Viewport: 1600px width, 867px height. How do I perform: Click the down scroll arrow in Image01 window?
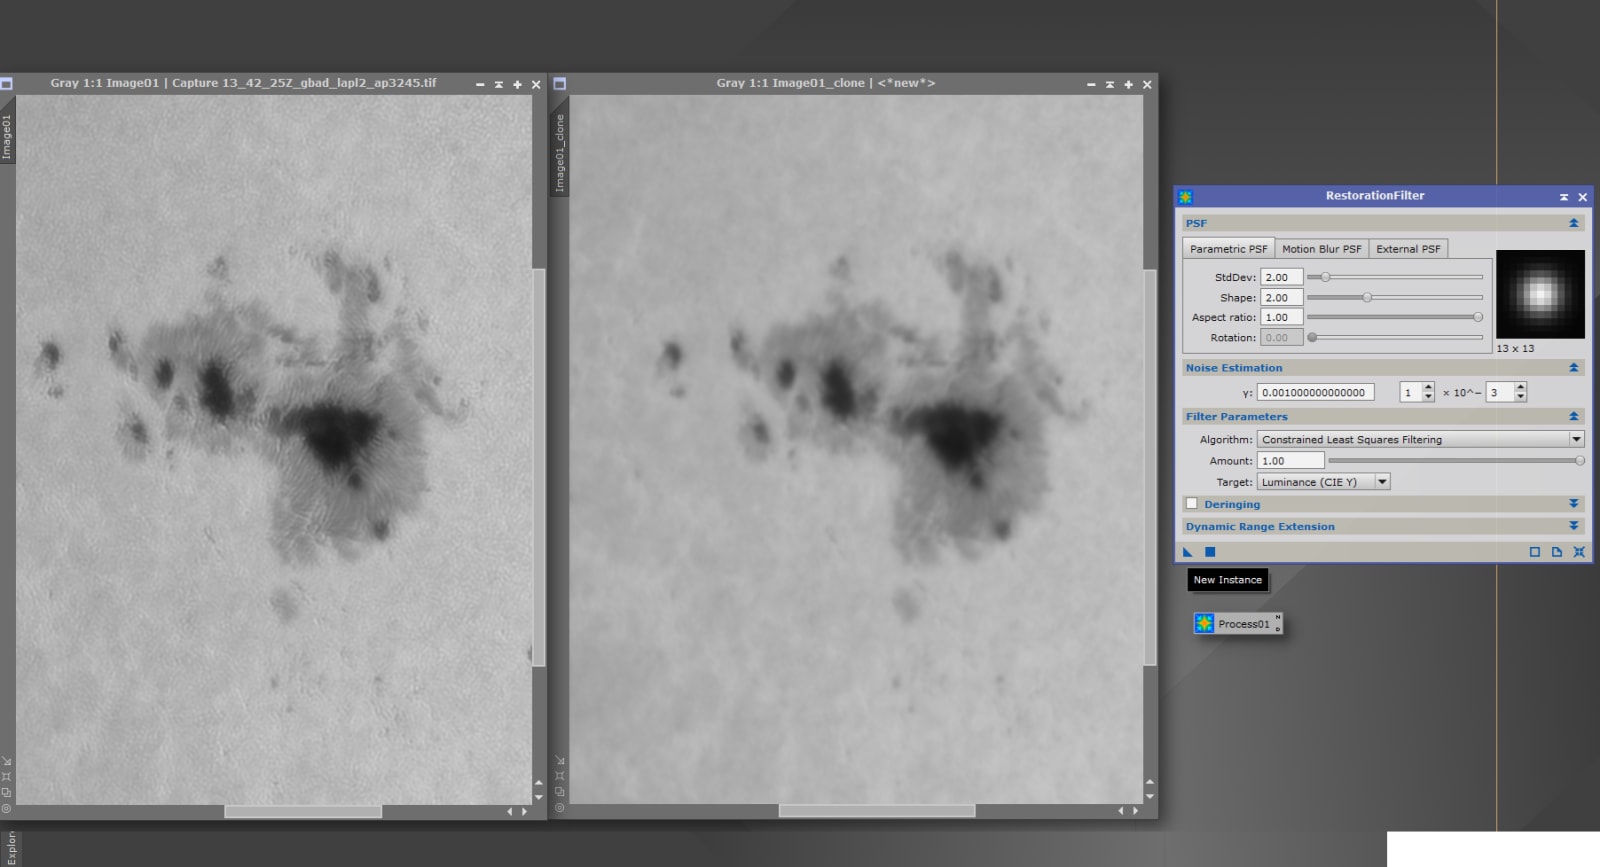coord(539,797)
